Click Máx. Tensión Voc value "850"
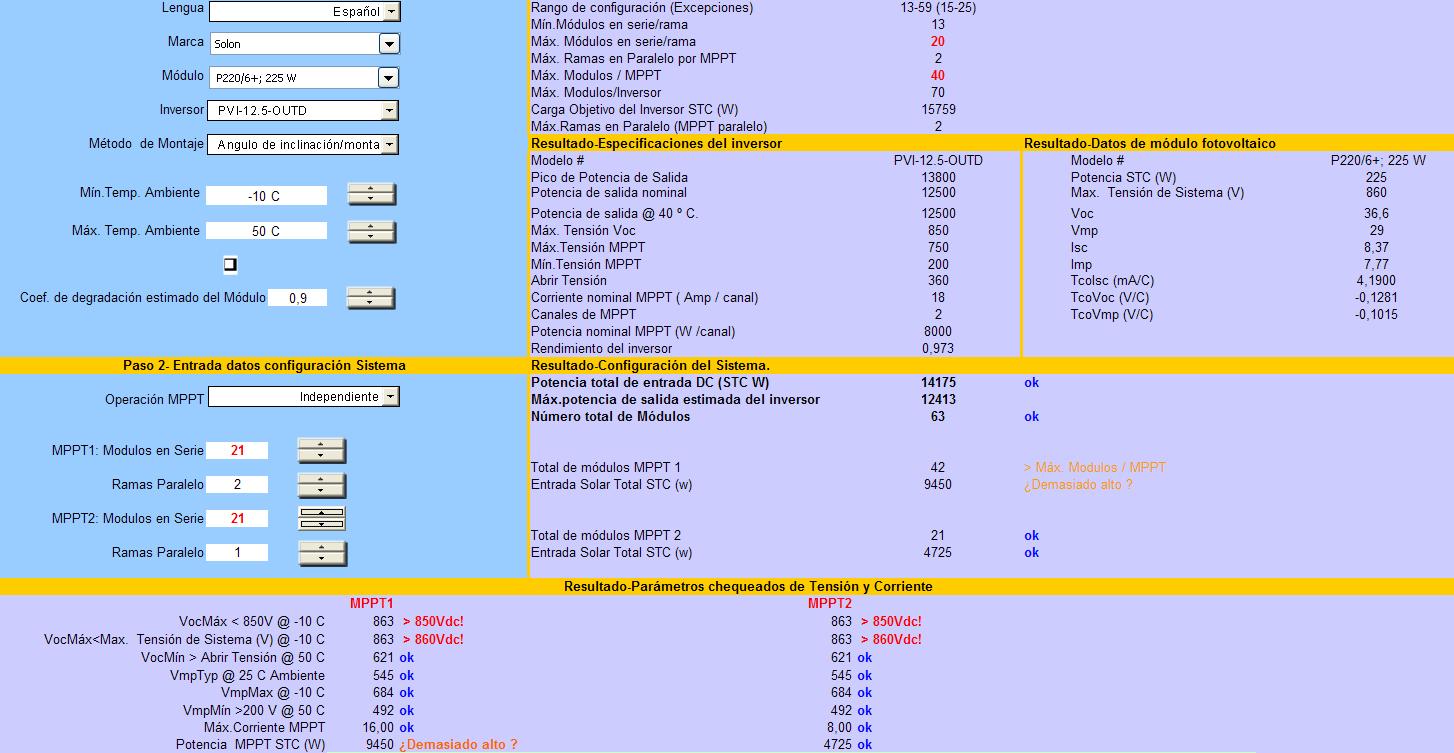Image resolution: width=1454 pixels, height=753 pixels. click(x=938, y=231)
